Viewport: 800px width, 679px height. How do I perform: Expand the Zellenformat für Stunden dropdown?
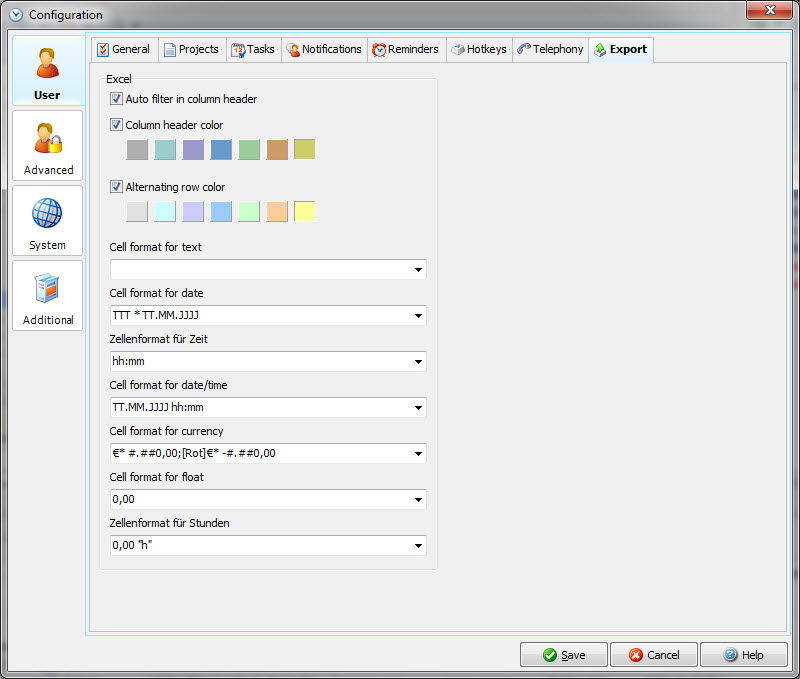point(416,546)
